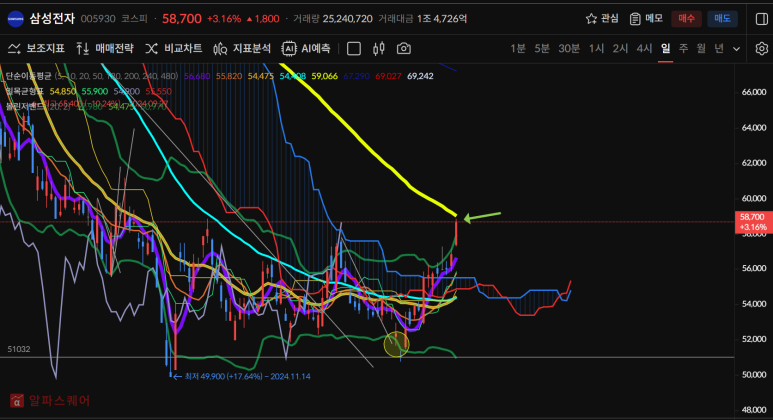
Task: Click the 59,066 moving average value
Action: (324, 76)
